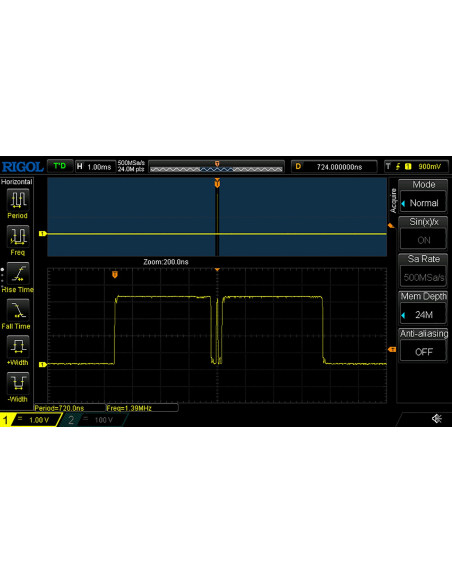Click the D 724.000000ns delay readout

(334, 166)
